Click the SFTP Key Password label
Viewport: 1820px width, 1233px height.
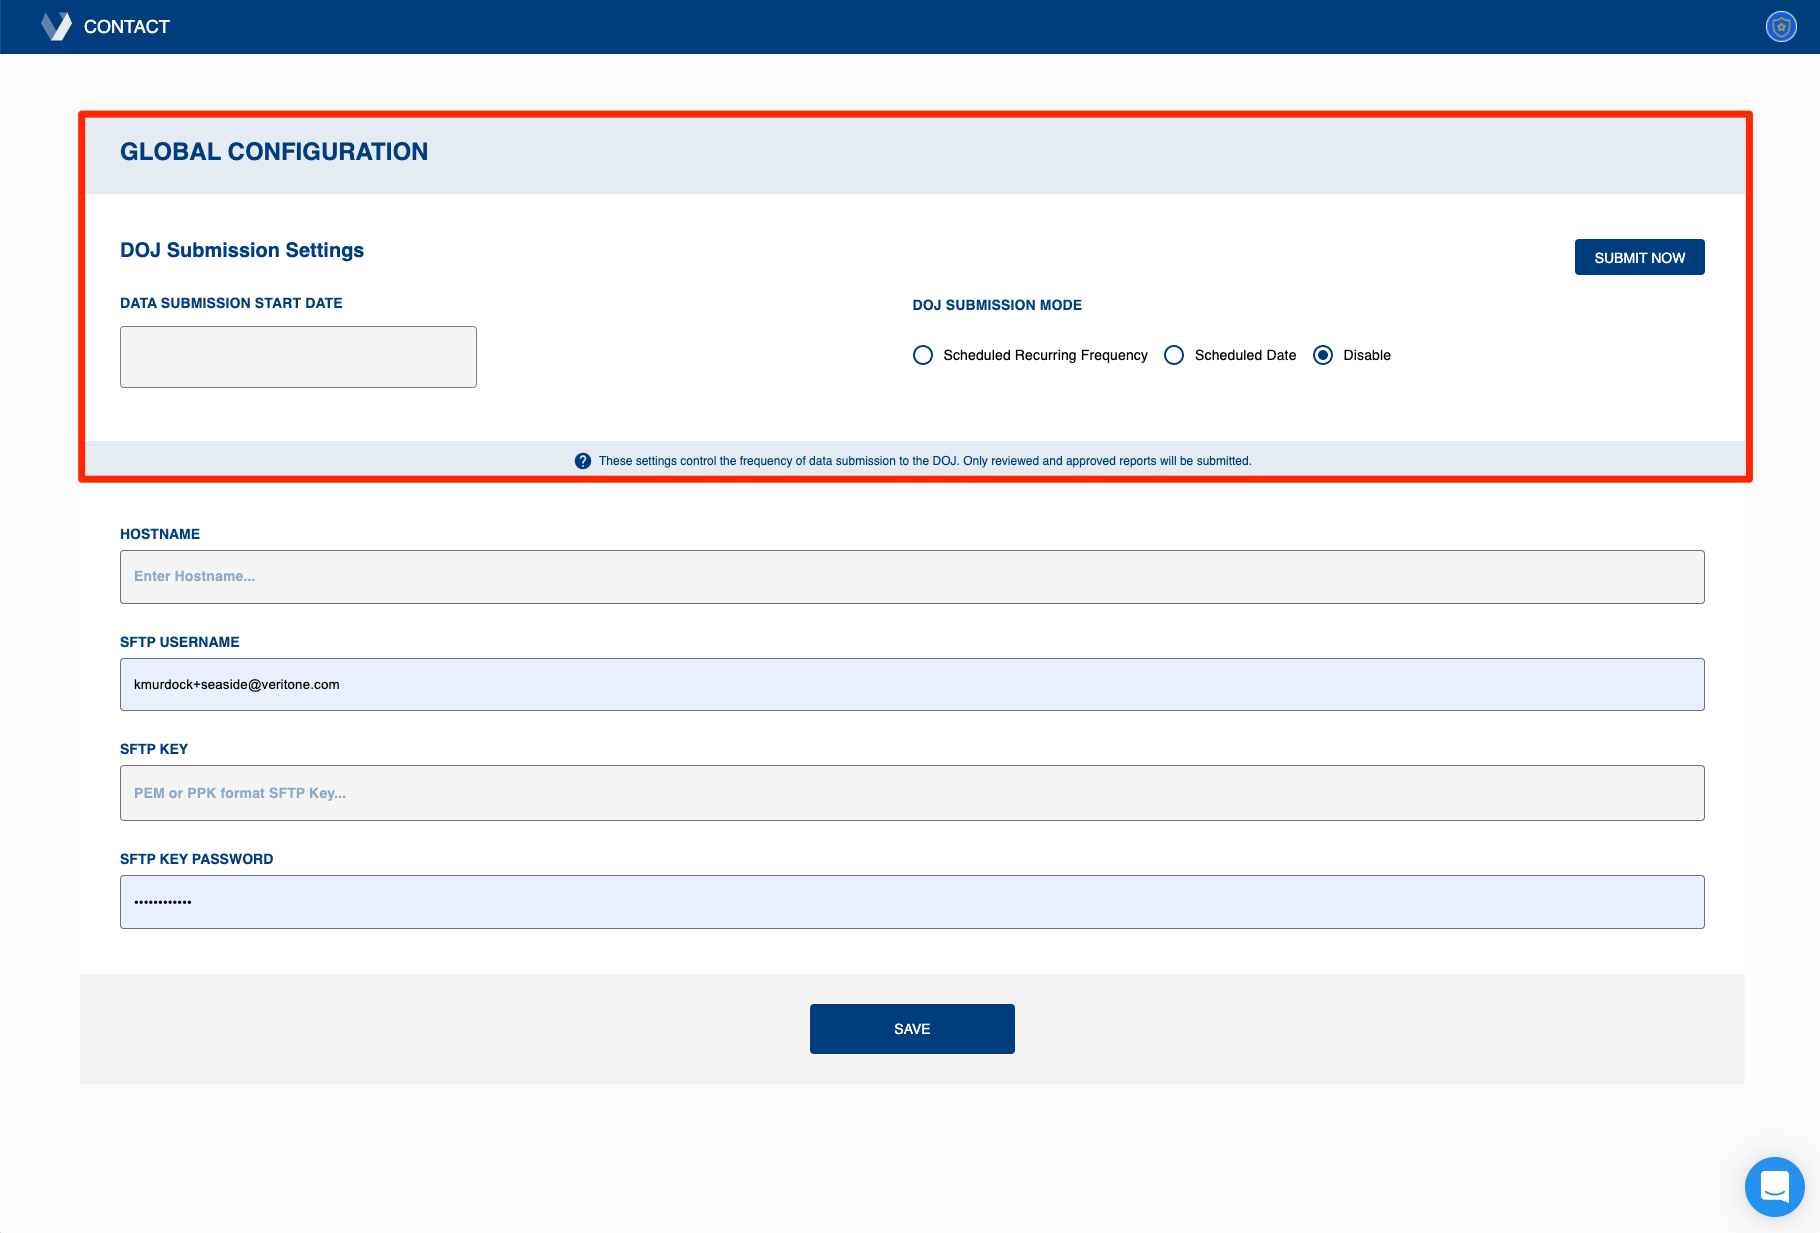pos(196,859)
